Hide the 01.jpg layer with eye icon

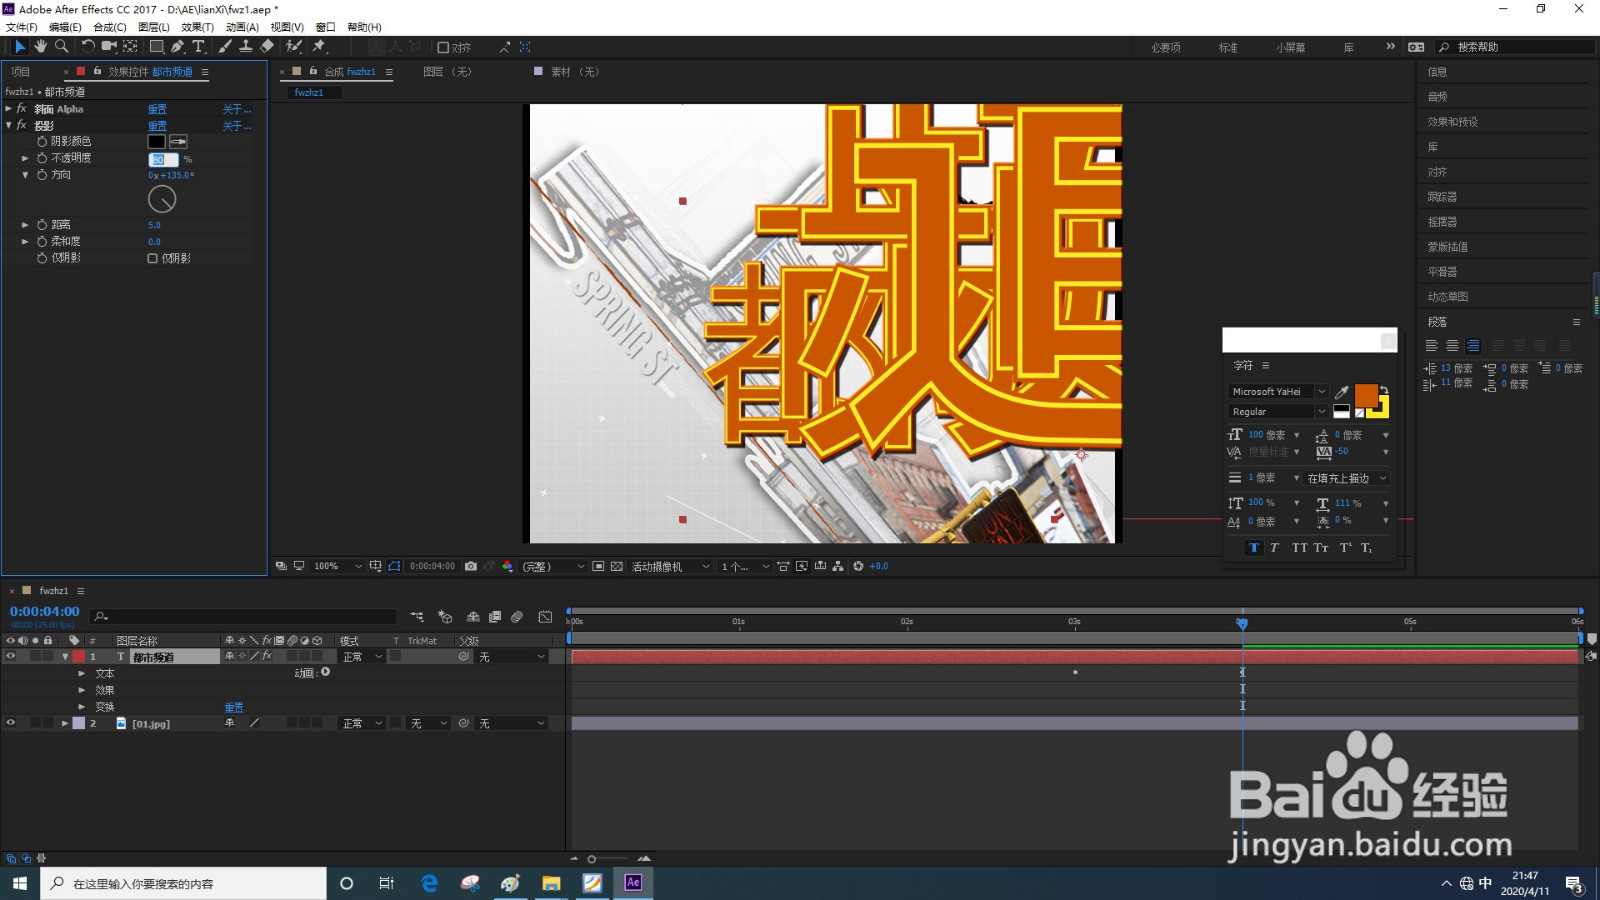[11, 723]
